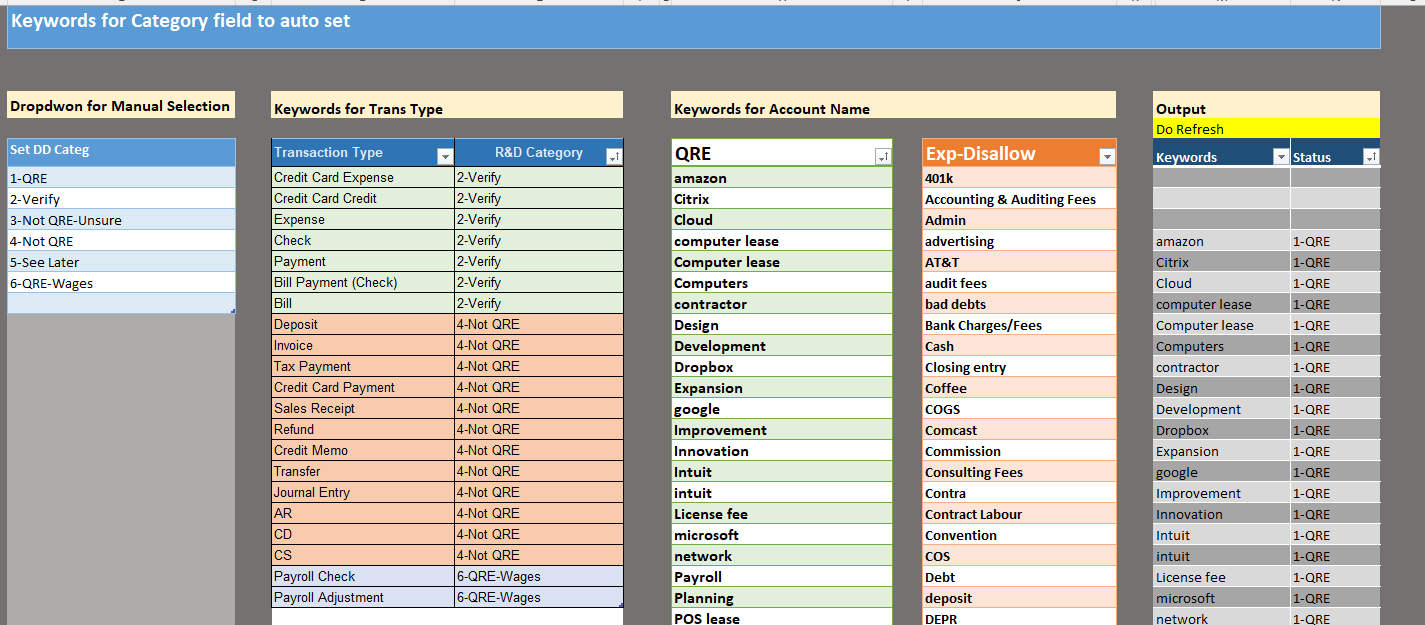Open the QRE column filter
Screen dimensions: 1425x625
[x=881, y=155]
